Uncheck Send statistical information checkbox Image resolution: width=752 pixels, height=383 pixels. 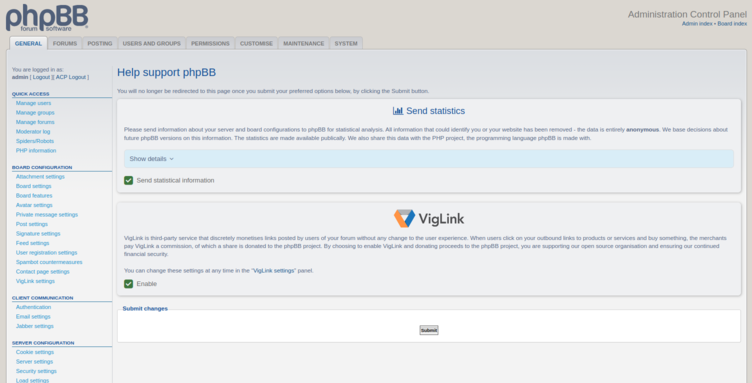[129, 180]
